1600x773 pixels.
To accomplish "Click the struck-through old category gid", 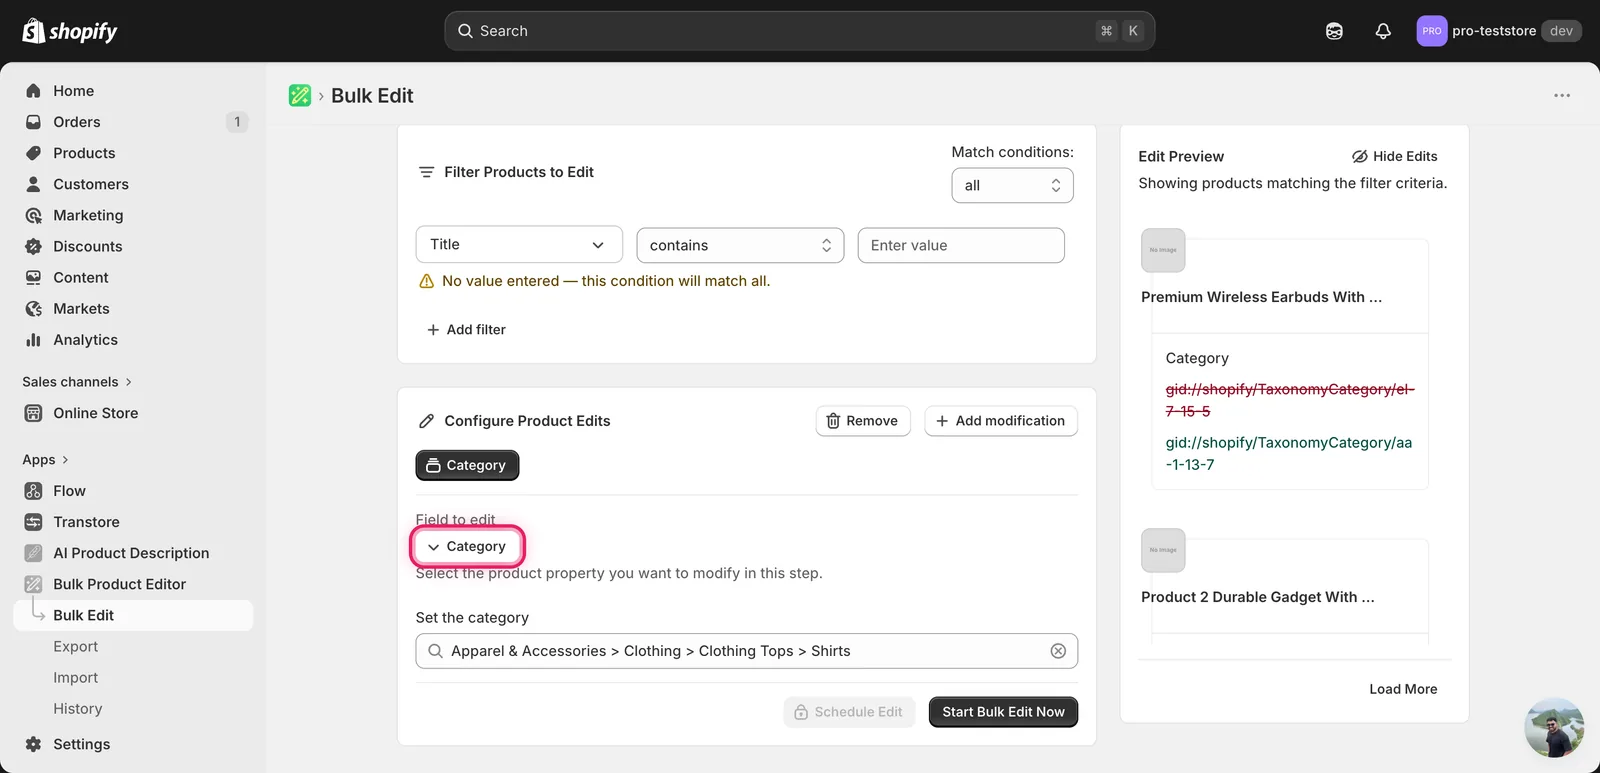I will pyautogui.click(x=1290, y=400).
